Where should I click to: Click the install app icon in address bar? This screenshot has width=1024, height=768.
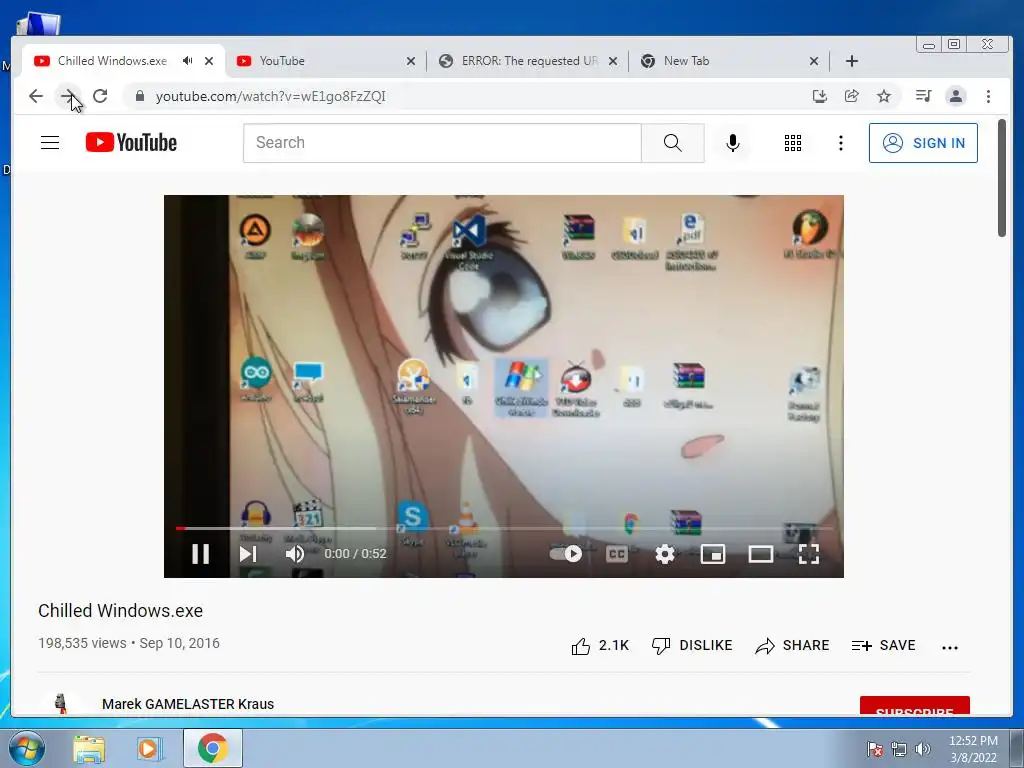tap(820, 96)
